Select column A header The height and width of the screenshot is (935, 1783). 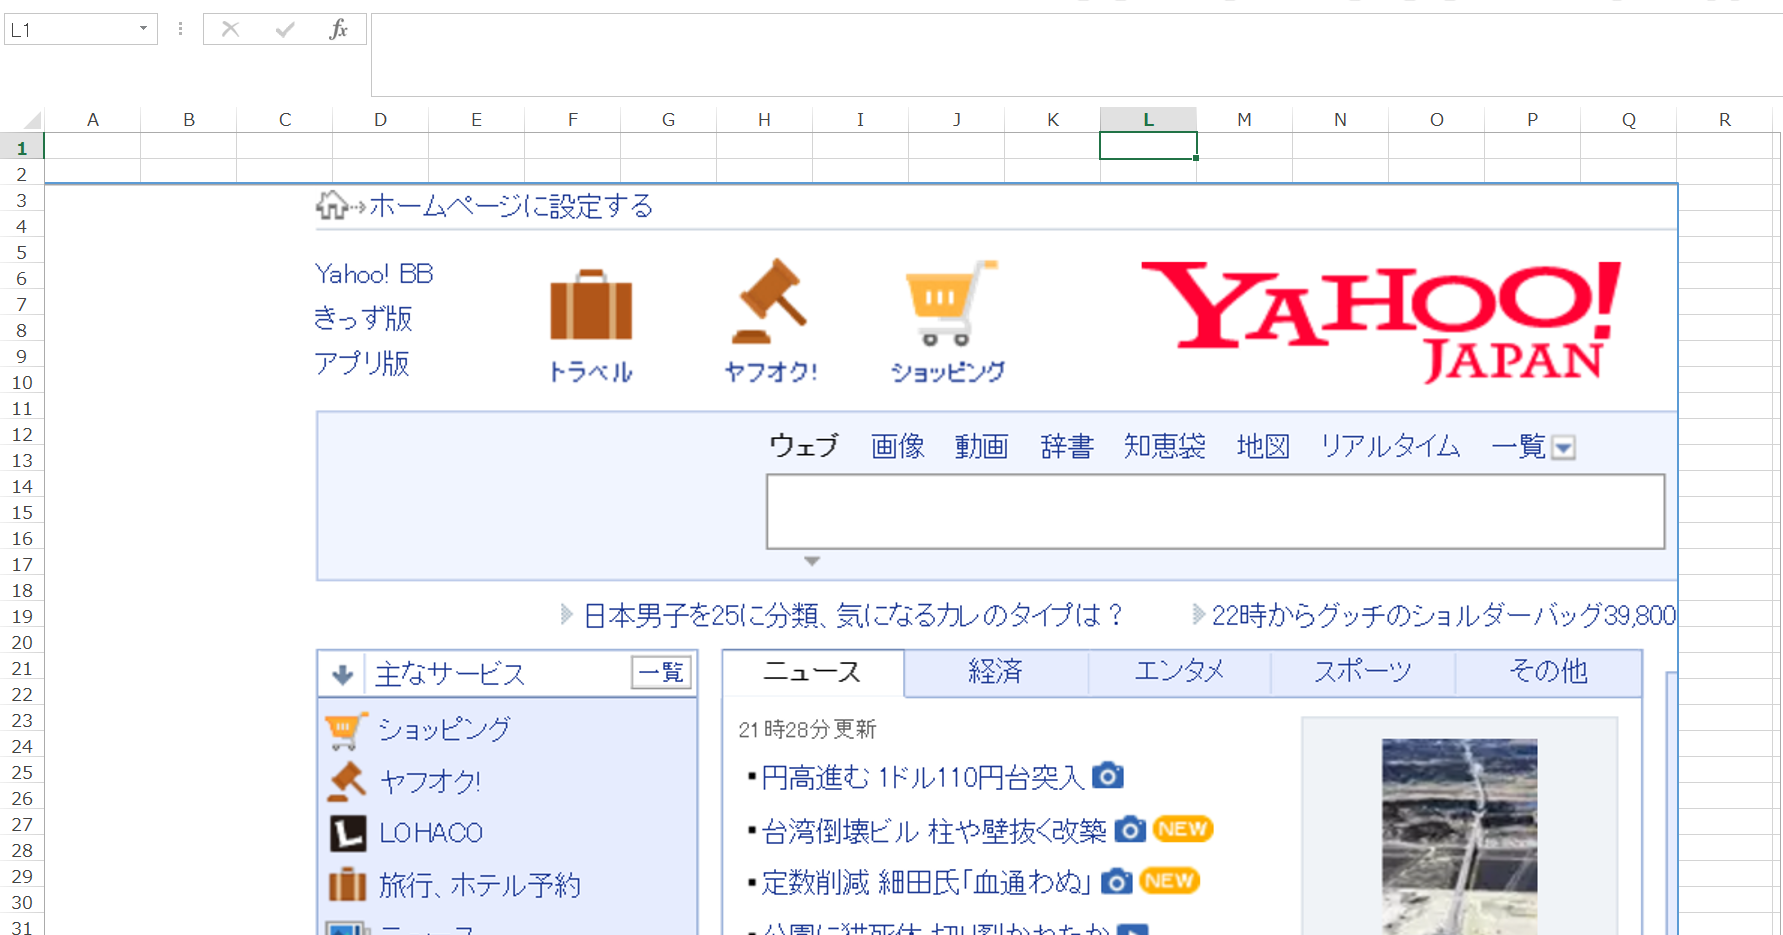click(x=93, y=120)
